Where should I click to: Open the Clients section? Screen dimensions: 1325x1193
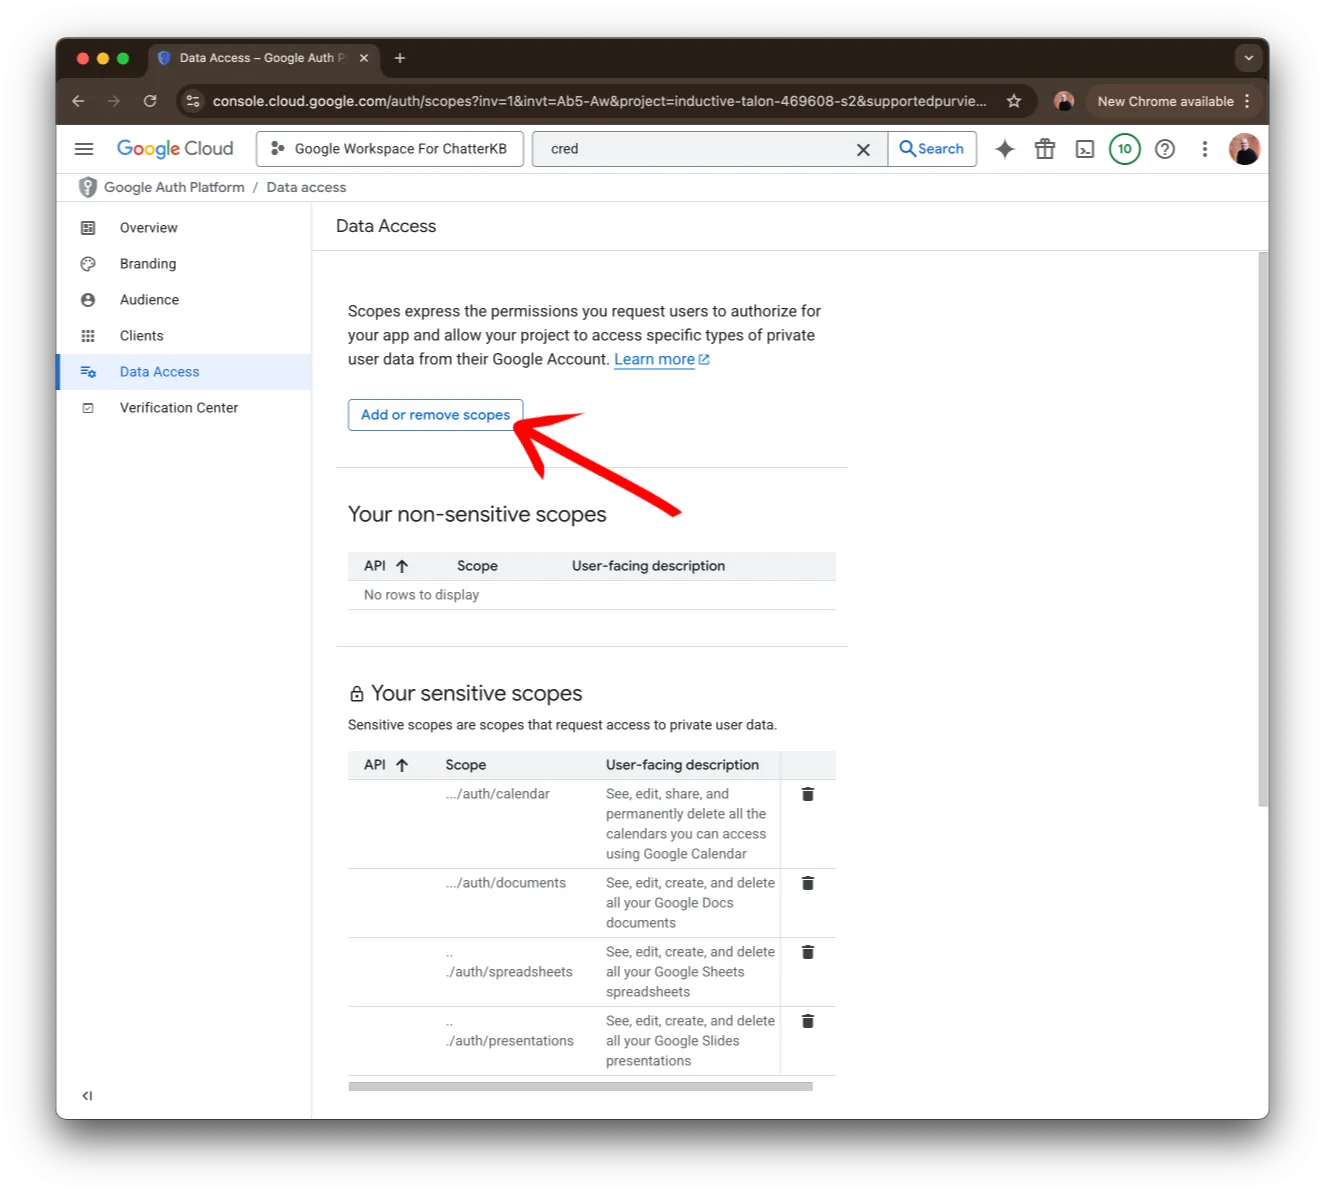point(184,336)
